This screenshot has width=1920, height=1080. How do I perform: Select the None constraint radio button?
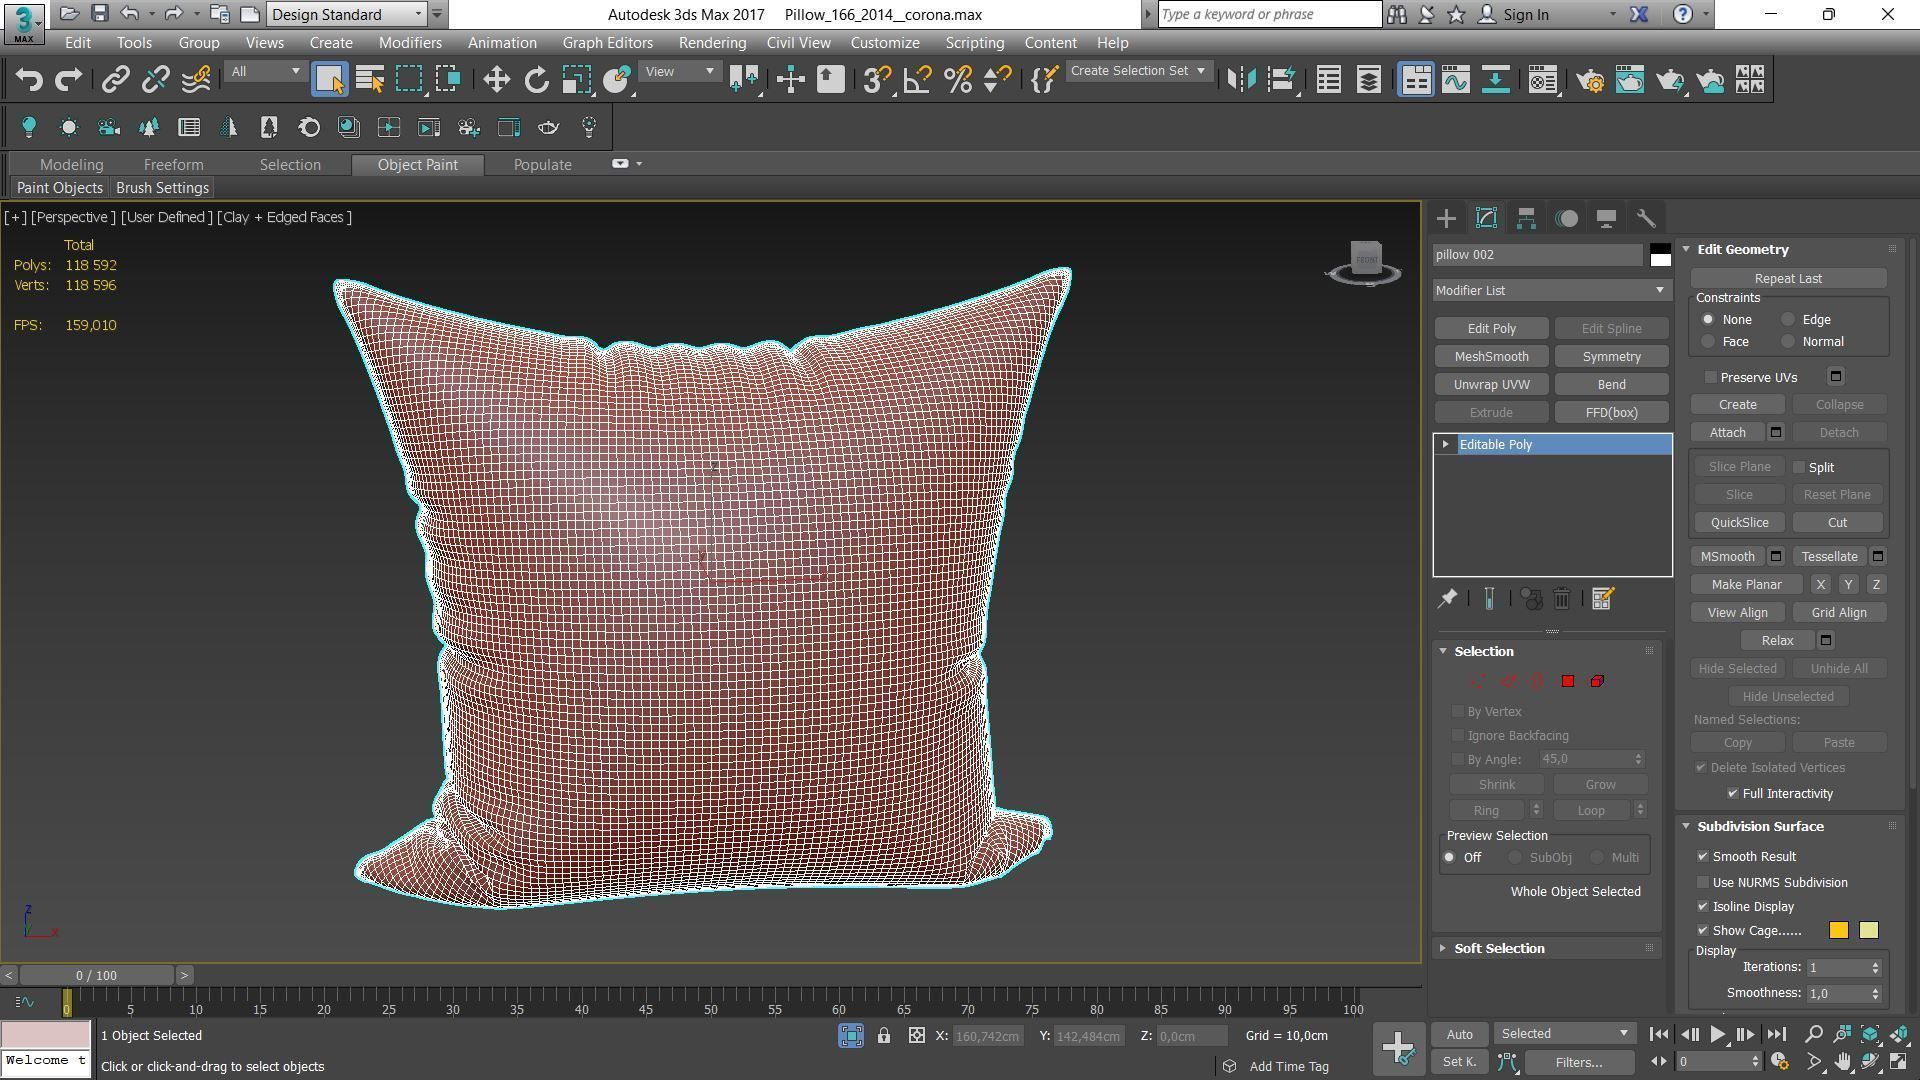point(1708,320)
